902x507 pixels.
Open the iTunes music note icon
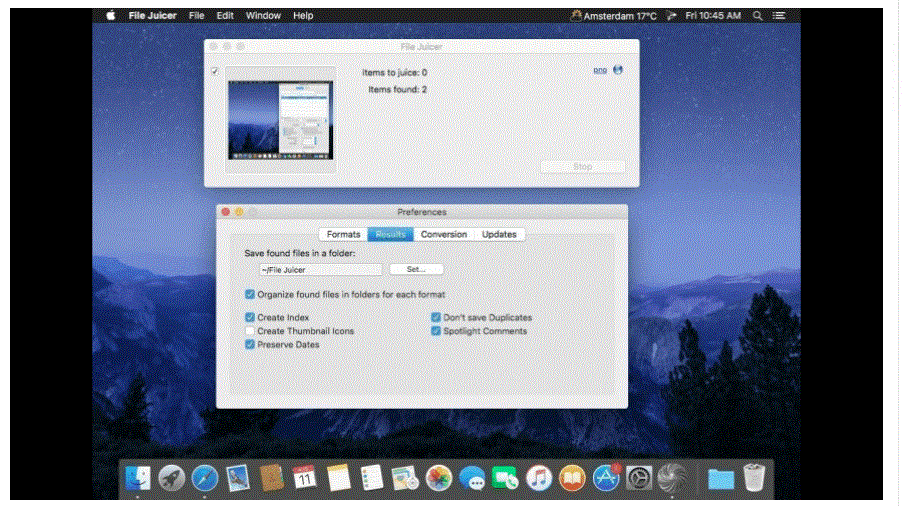pyautogui.click(x=538, y=478)
